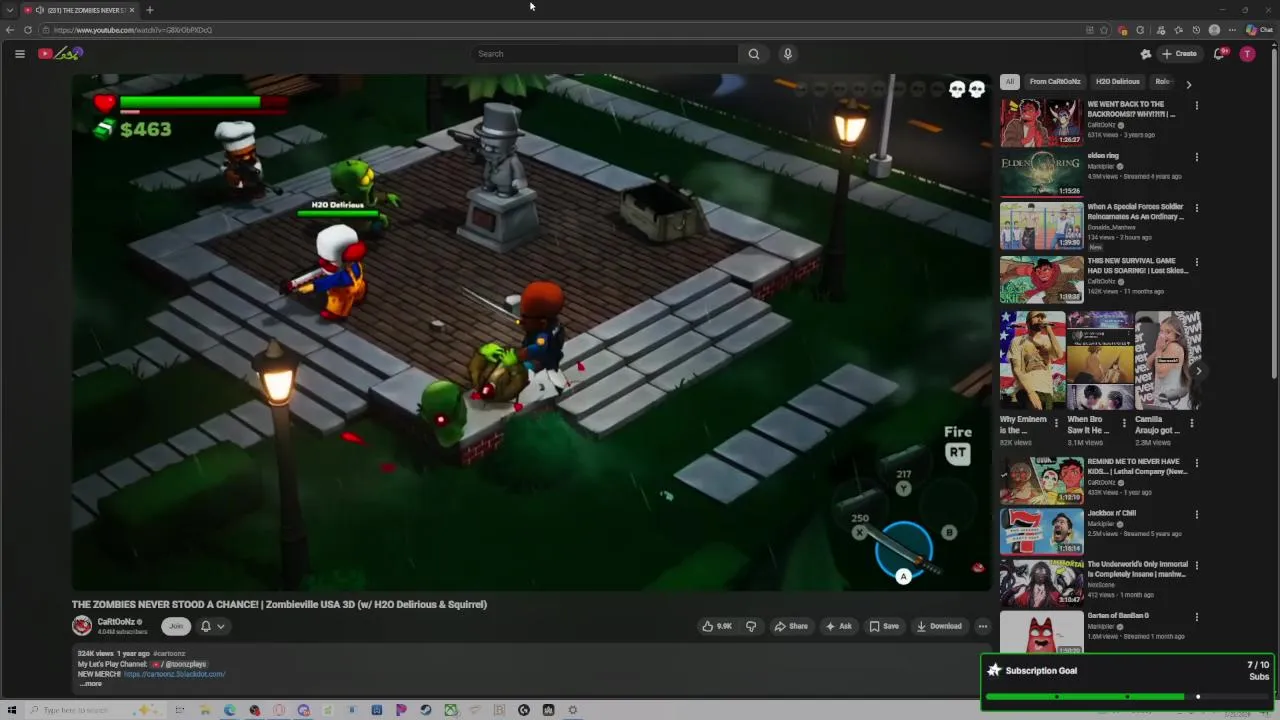Viewport: 1280px width, 720px height.
Task: Open Lethal Company video thumbnail
Action: tap(1041, 481)
